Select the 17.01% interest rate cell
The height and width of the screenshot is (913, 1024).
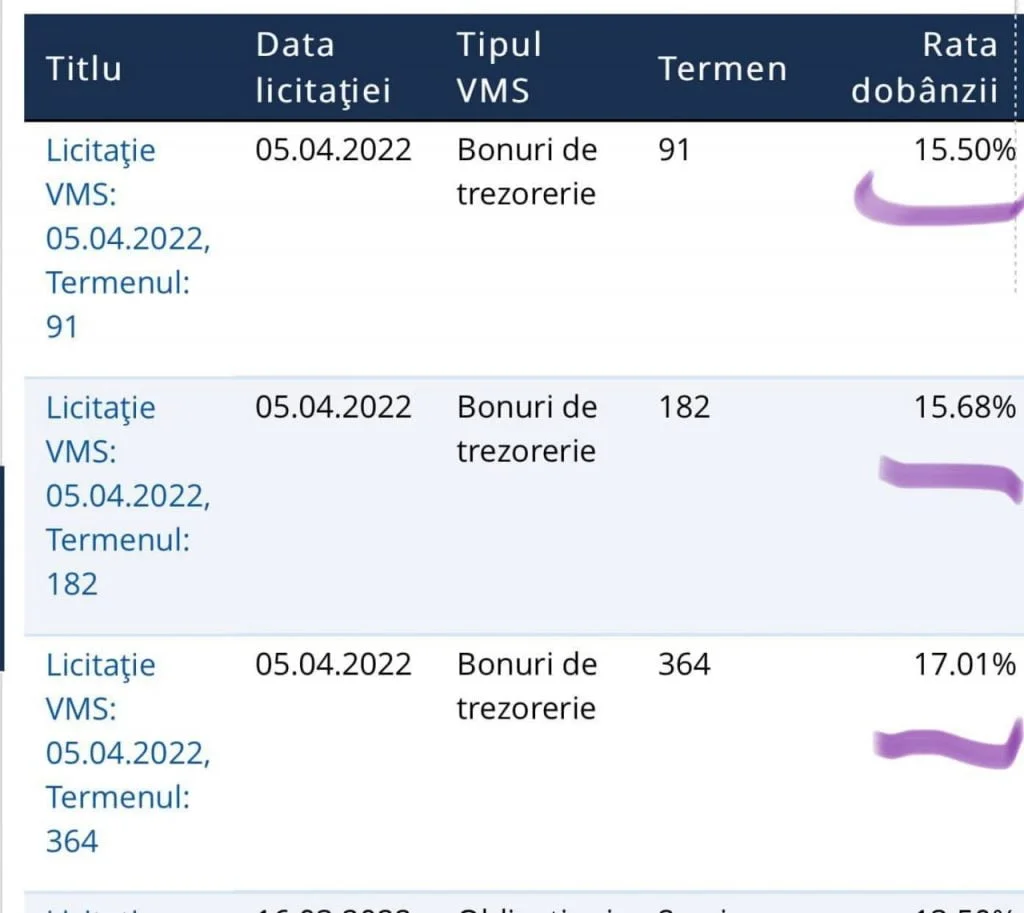coord(965,665)
